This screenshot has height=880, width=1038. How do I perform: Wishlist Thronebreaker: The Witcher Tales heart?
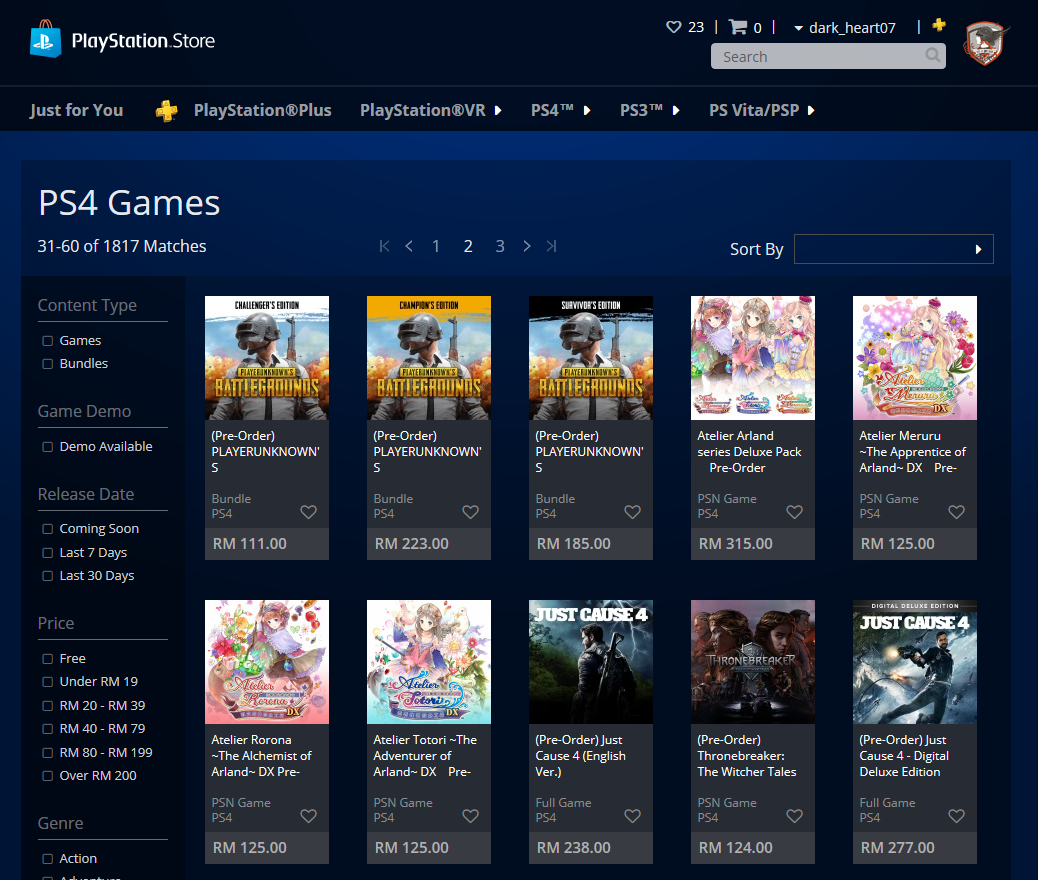[x=794, y=816]
